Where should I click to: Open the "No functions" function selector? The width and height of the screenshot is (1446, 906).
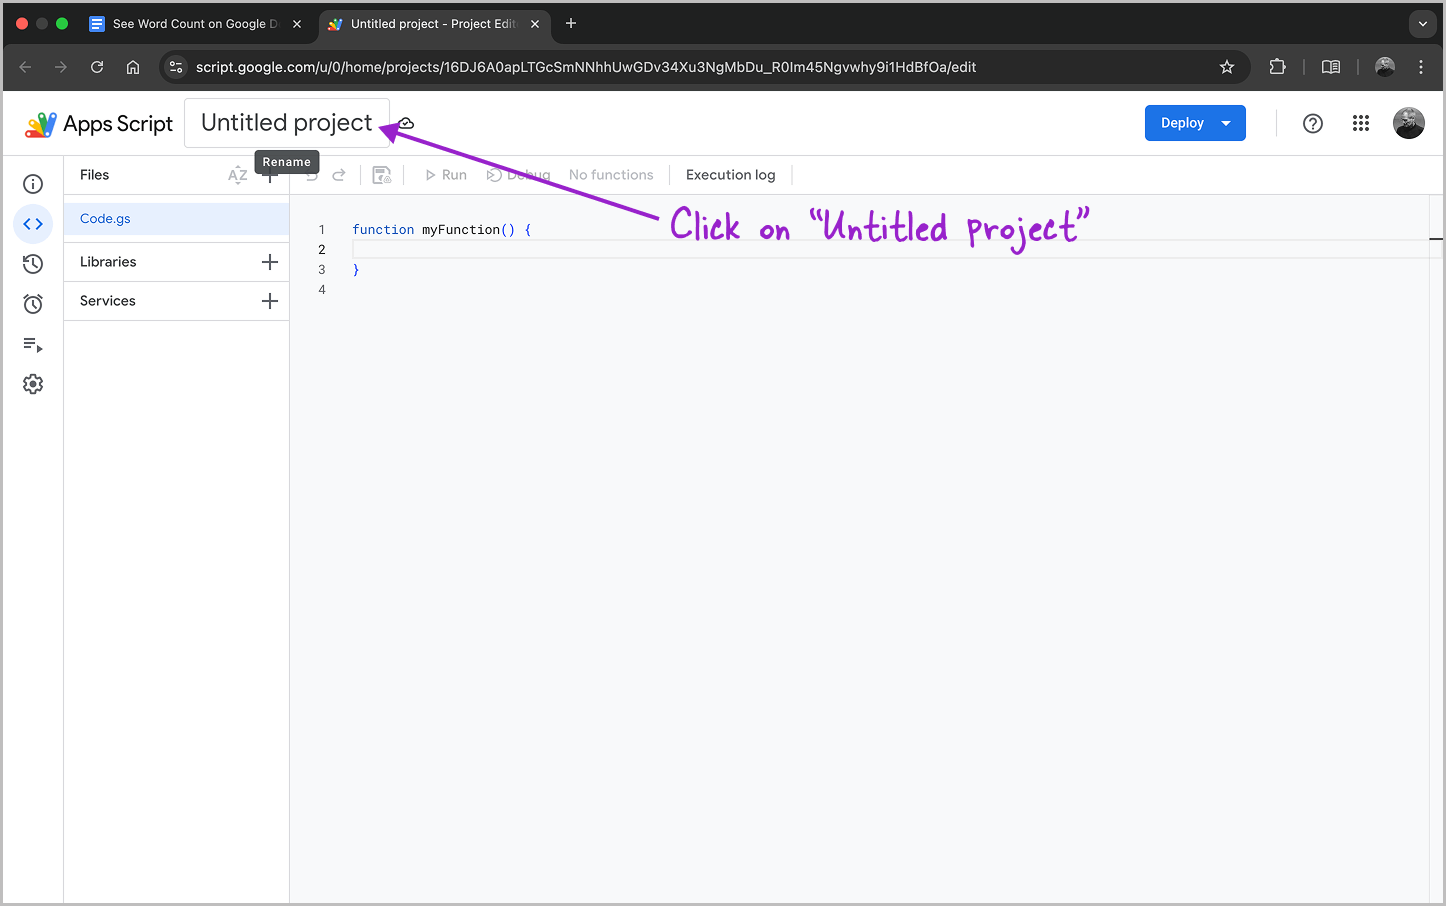point(610,174)
